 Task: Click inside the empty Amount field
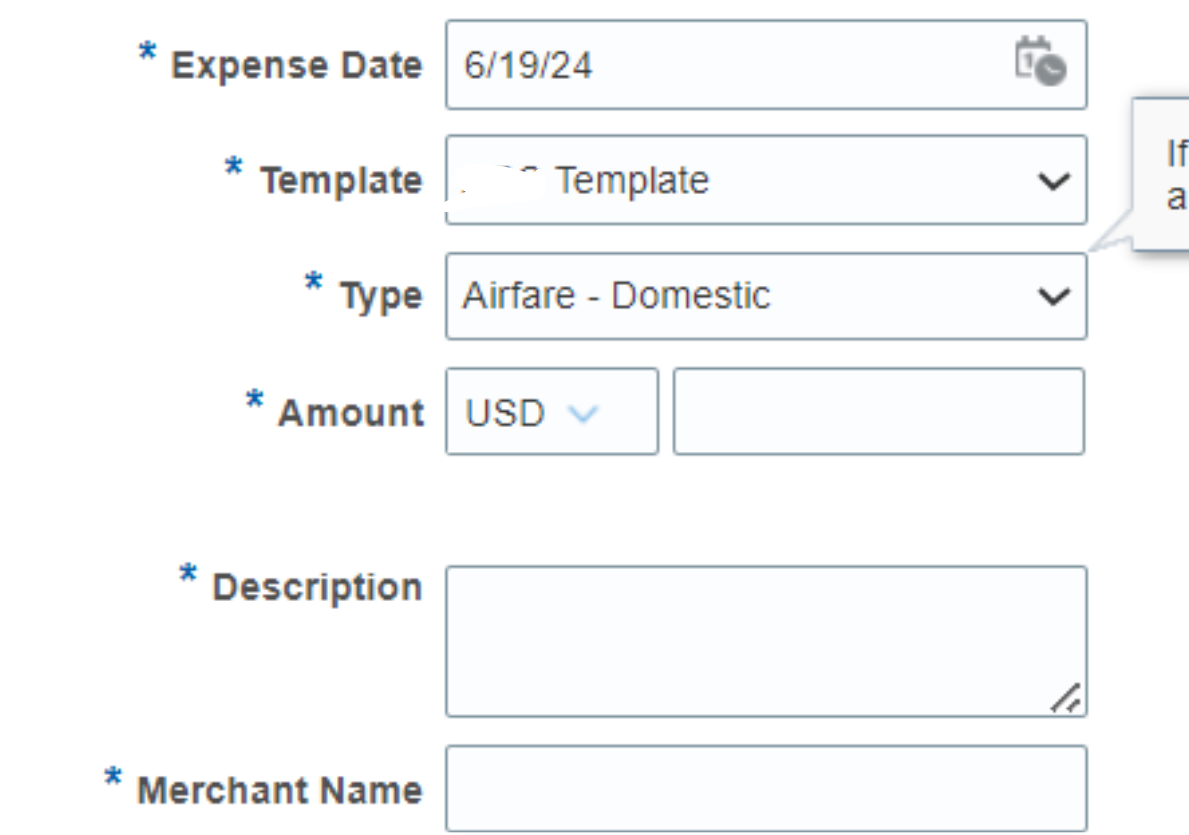[880, 412]
